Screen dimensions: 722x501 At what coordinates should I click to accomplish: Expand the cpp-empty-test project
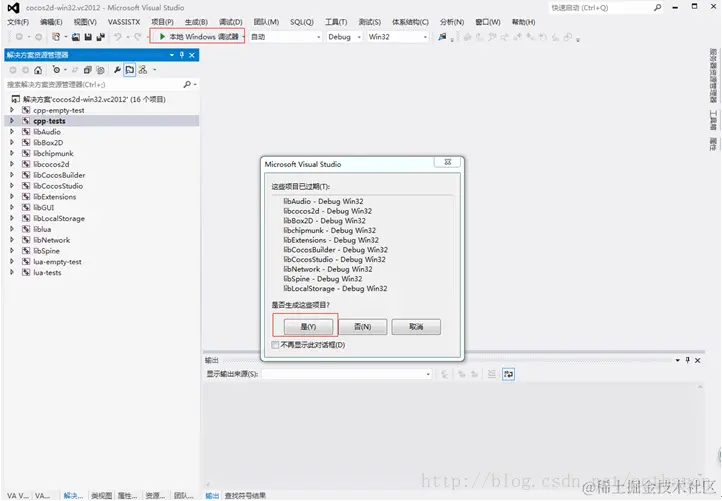point(12,110)
